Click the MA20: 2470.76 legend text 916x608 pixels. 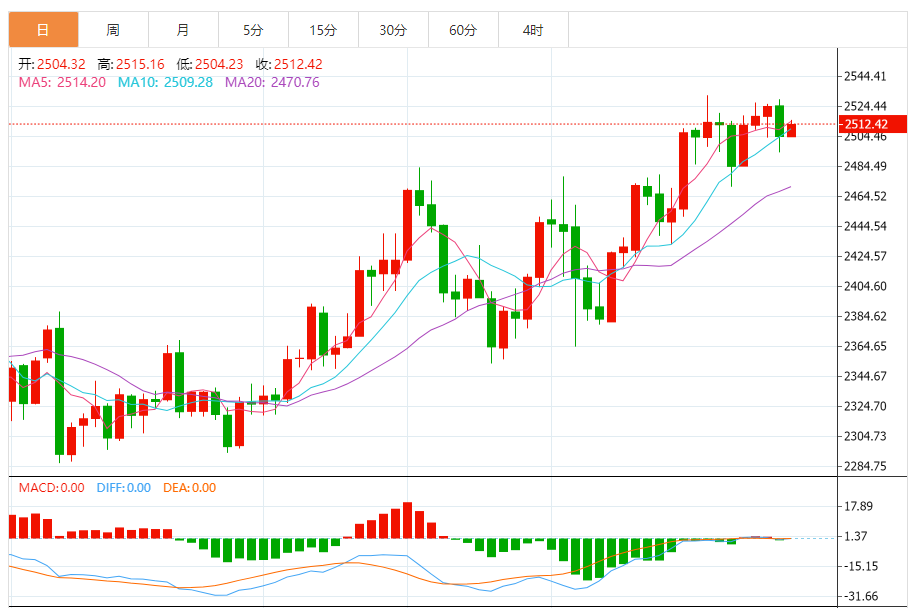272,82
